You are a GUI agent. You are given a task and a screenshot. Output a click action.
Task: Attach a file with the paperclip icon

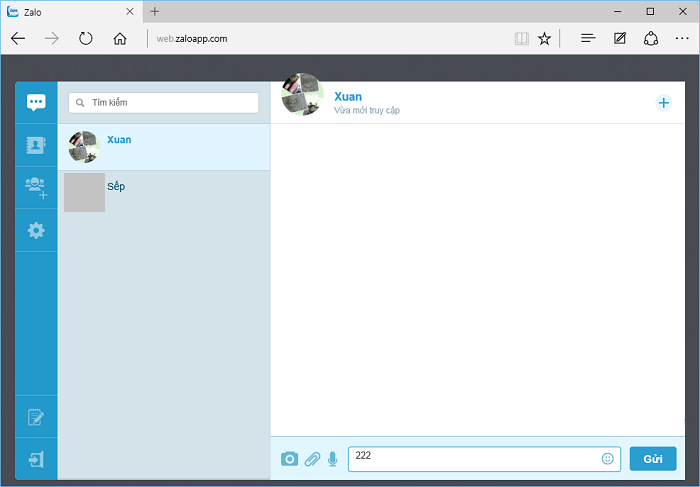coord(312,459)
